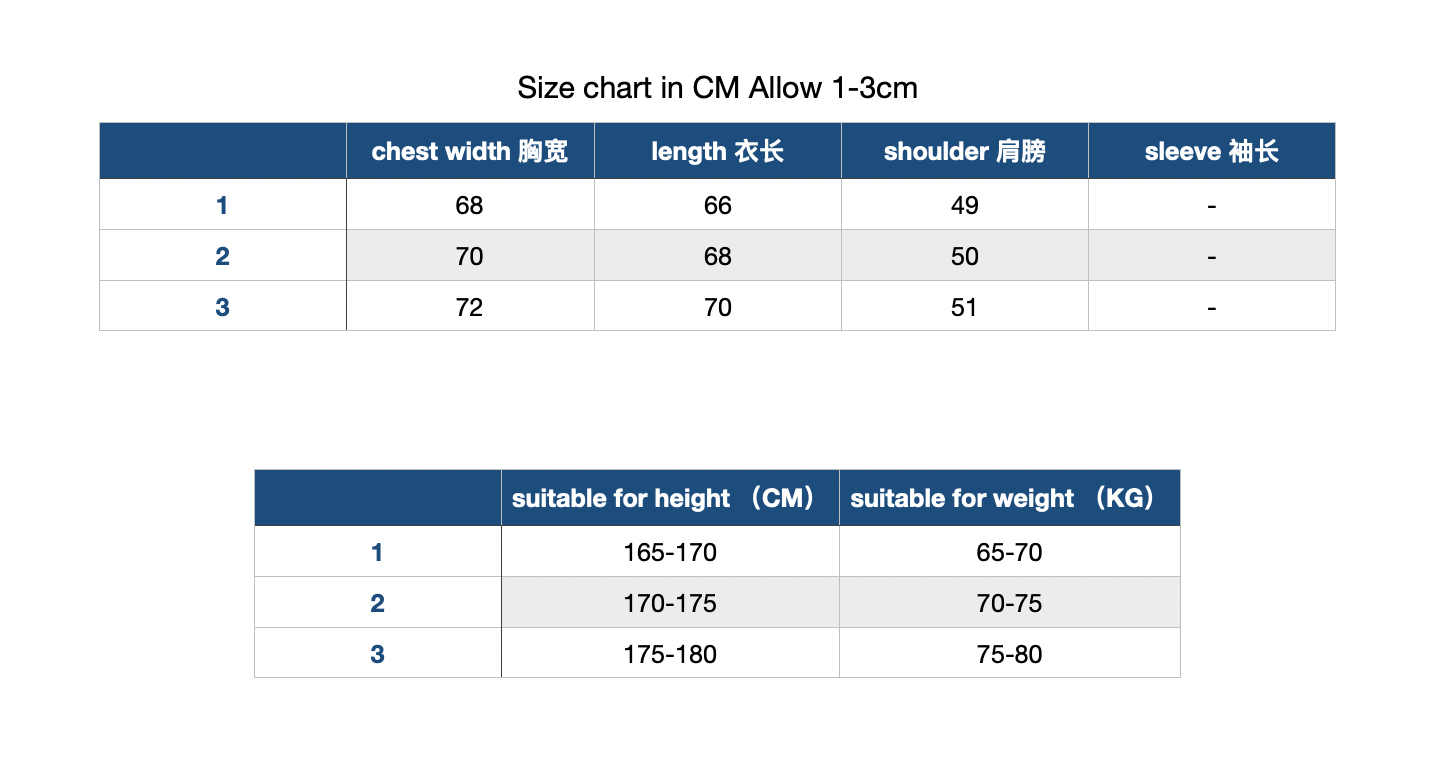Select the shoulder 肩膀 column header
The width and height of the screenshot is (1436, 772).
tap(965, 151)
